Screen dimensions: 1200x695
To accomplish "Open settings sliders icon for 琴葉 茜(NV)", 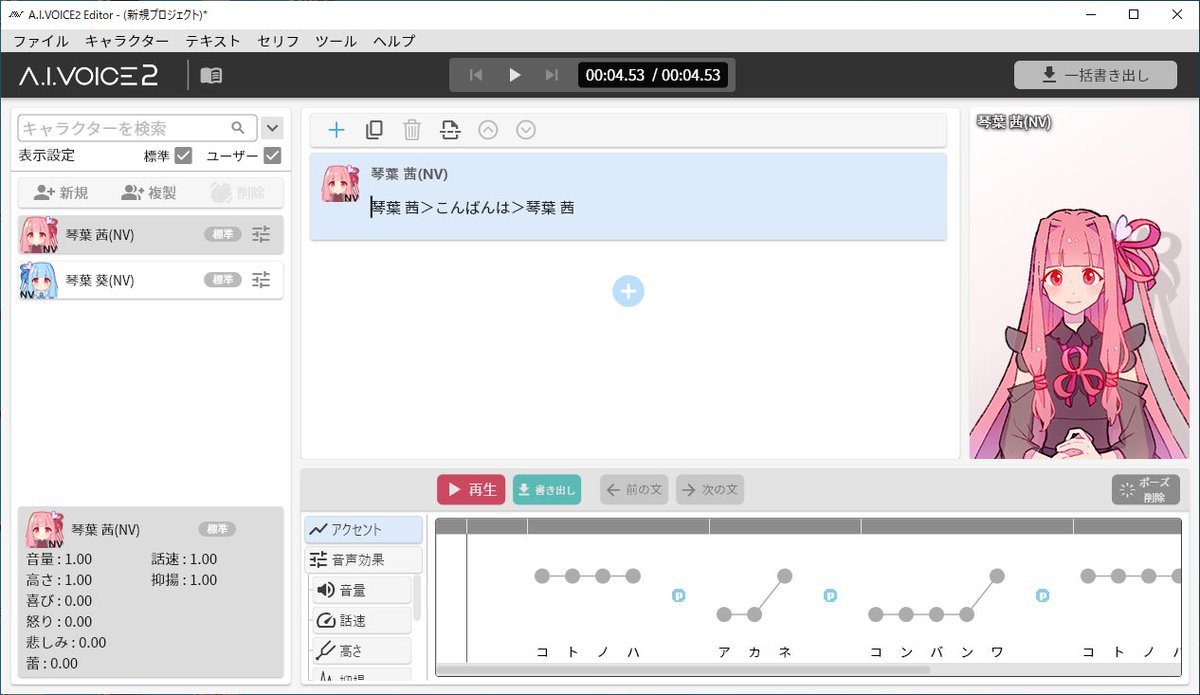I will coord(261,234).
